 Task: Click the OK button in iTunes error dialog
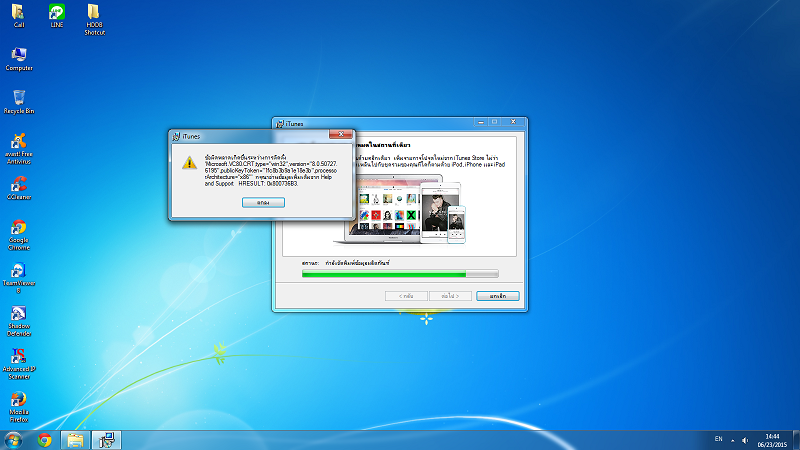tap(263, 203)
